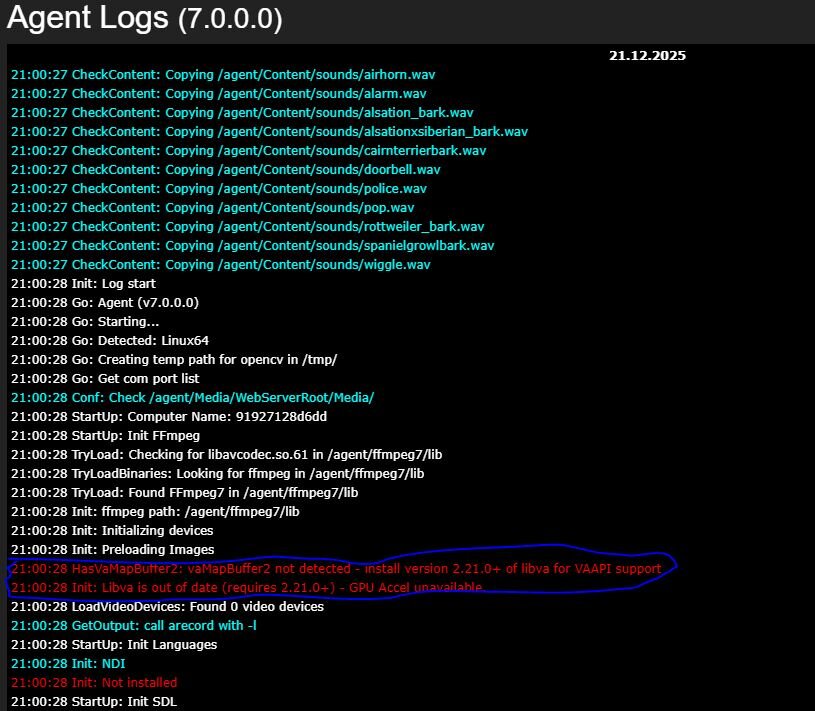Select the wiggle.wav log entry

[221, 265]
